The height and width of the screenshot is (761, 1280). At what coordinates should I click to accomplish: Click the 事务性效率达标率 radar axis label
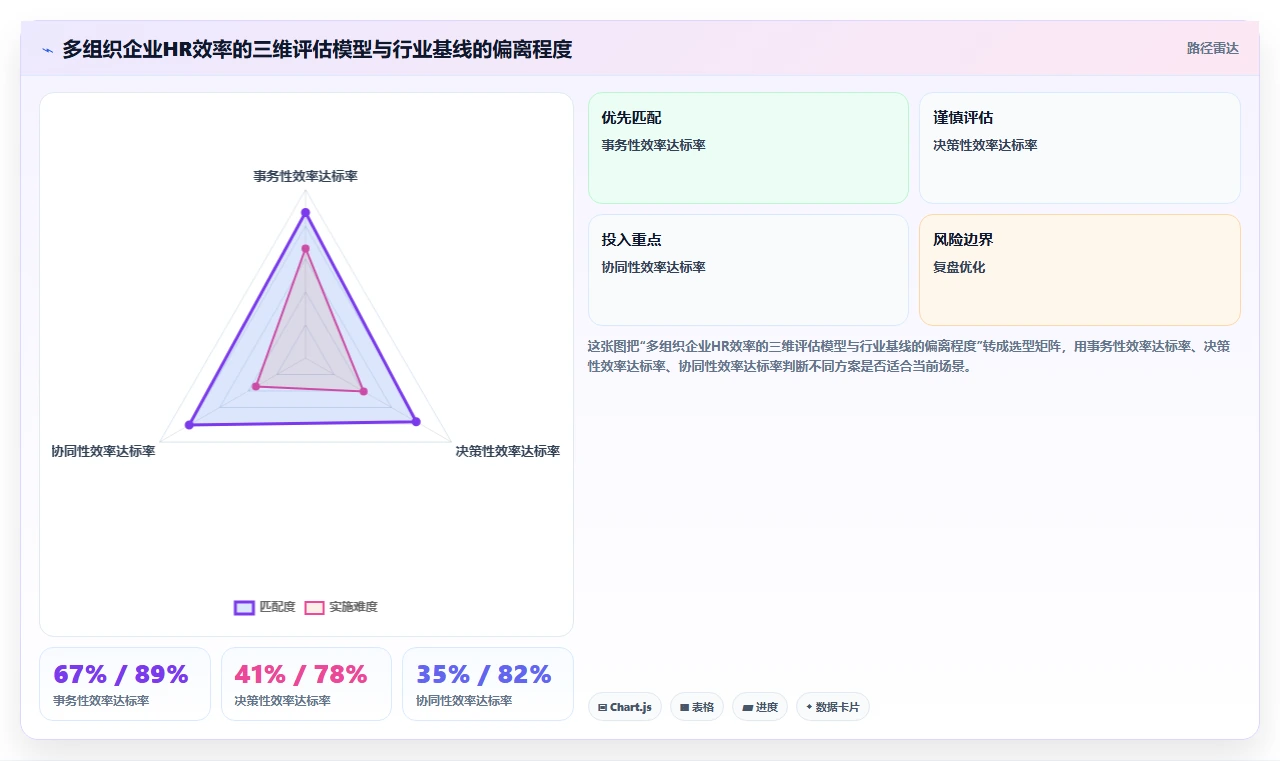[305, 176]
